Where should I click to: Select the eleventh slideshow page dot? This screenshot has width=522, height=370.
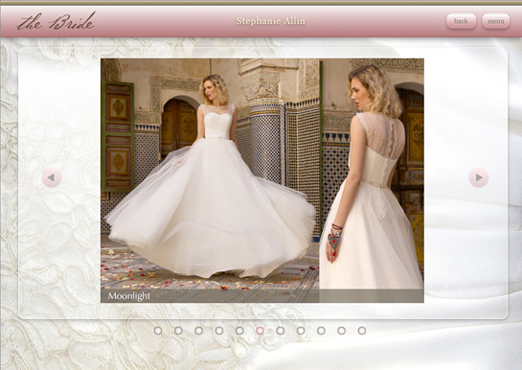click(x=362, y=331)
